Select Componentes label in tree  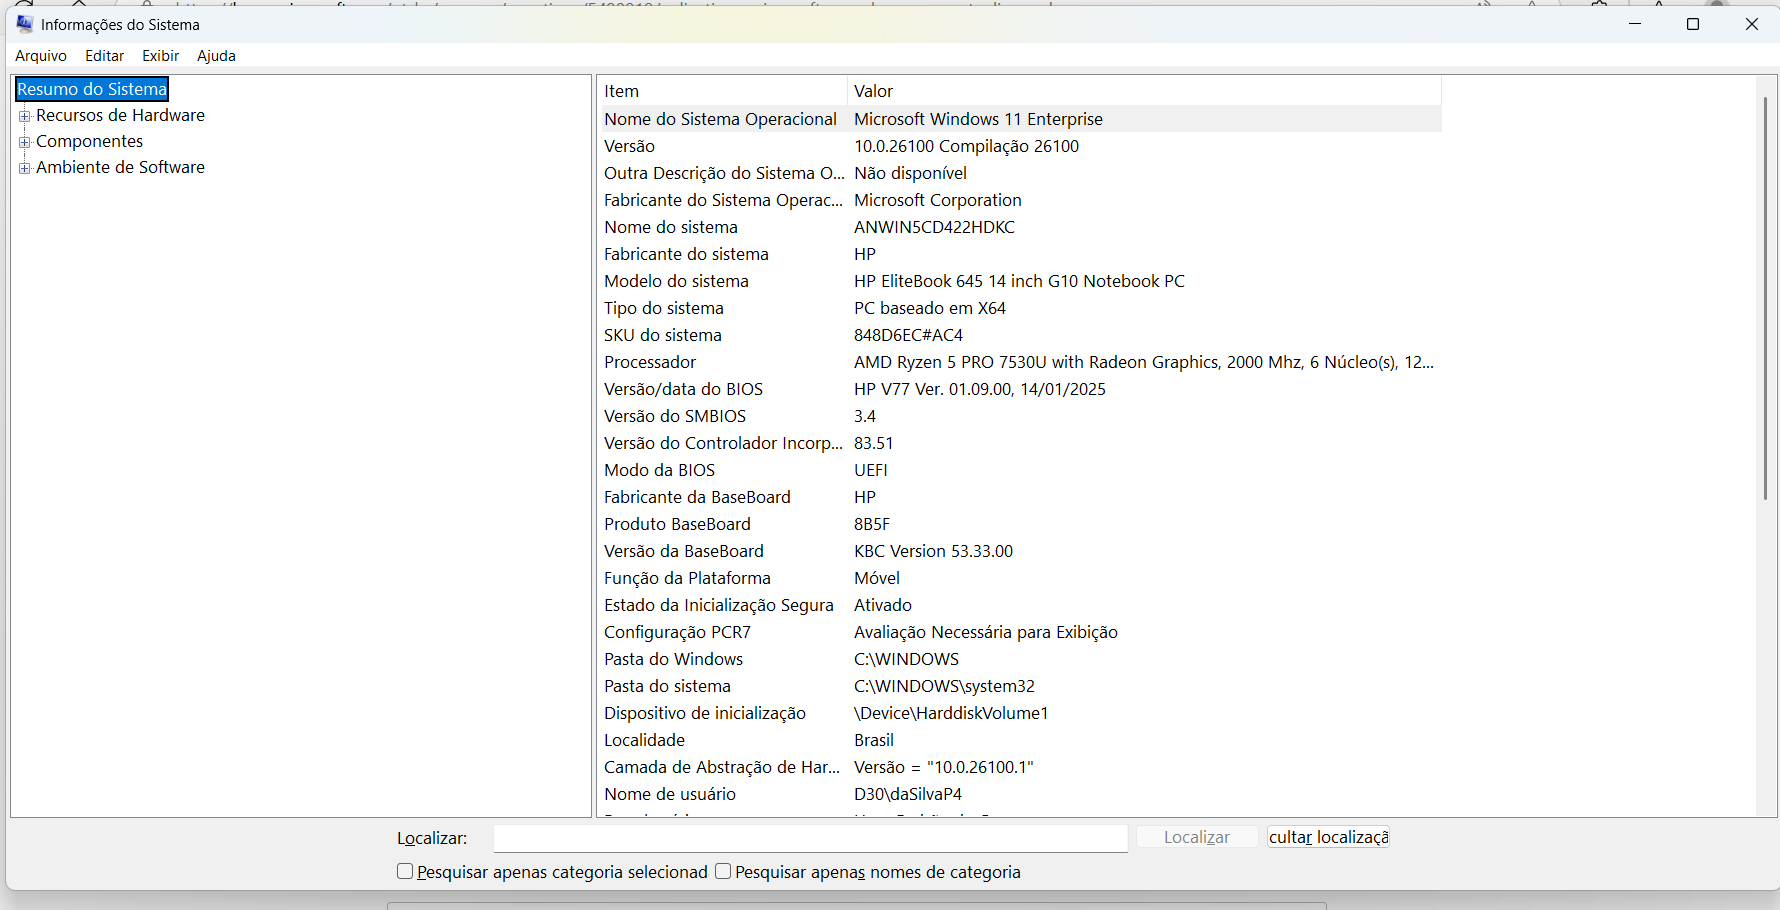89,141
